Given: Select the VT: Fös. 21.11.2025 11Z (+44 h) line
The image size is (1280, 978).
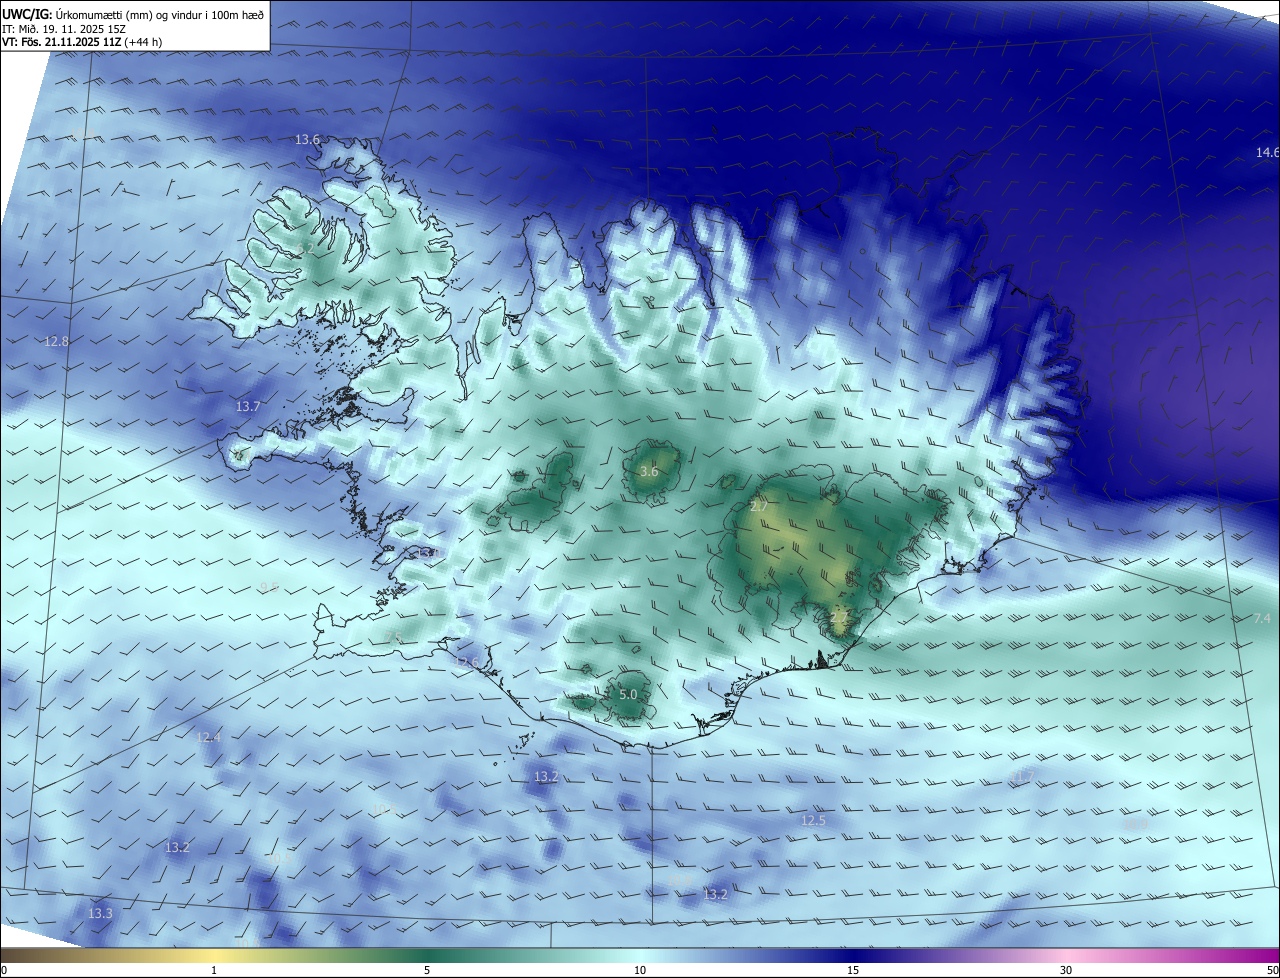Looking at the screenshot, I should pyautogui.click(x=82, y=42).
